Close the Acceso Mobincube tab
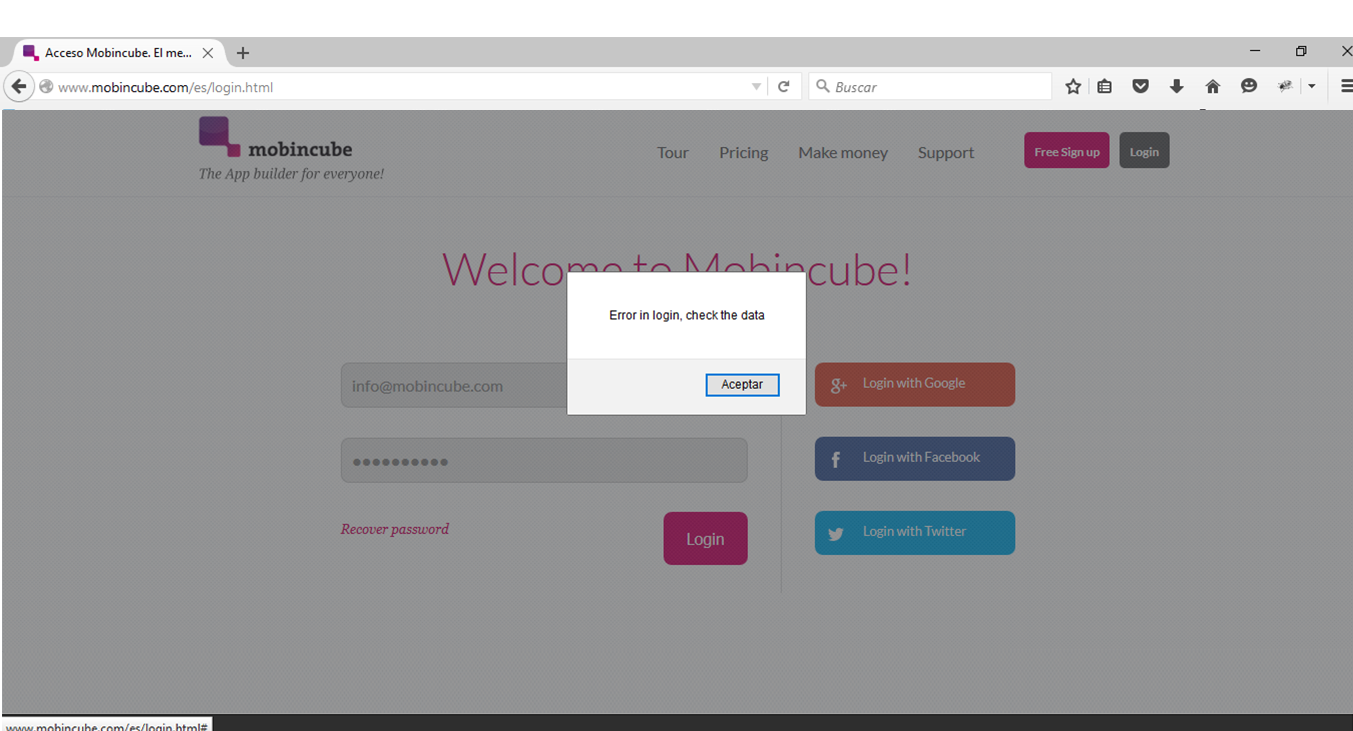Viewport: 1353px width, 731px height. pyautogui.click(x=208, y=53)
